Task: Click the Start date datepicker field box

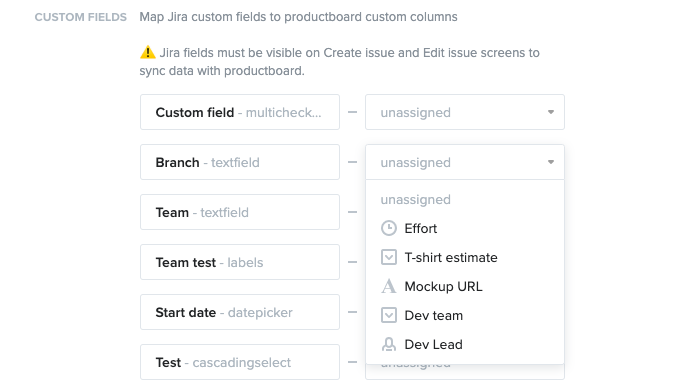Action: point(240,312)
